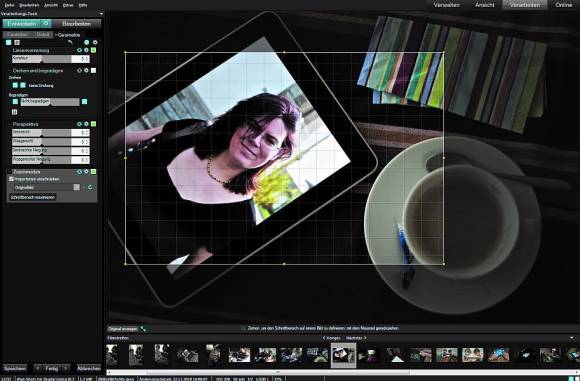Switch to the Online mode tab
Screen dimensions: 580x381
pyautogui.click(x=564, y=5)
